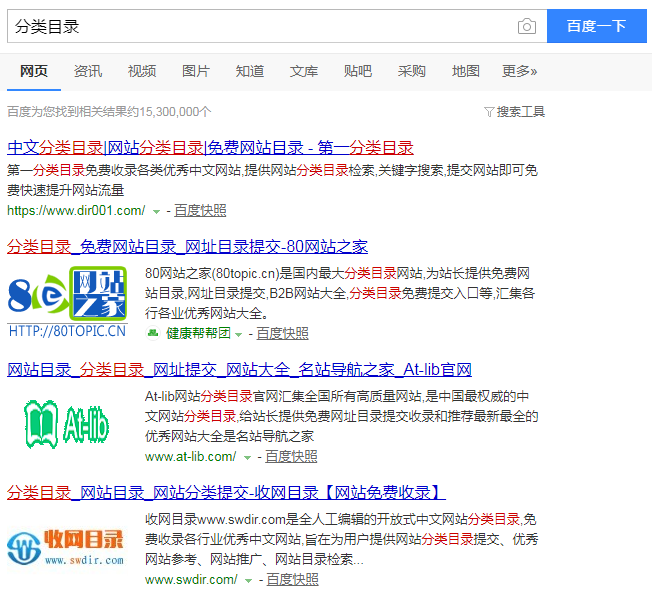Viewport: 652px width, 591px height.
Task: Open the 图片 tab
Action: tap(196, 71)
